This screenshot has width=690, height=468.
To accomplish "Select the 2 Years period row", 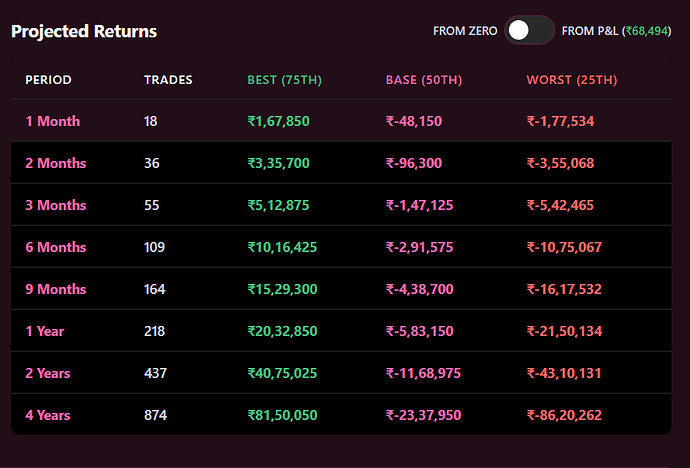I will [x=48, y=373].
